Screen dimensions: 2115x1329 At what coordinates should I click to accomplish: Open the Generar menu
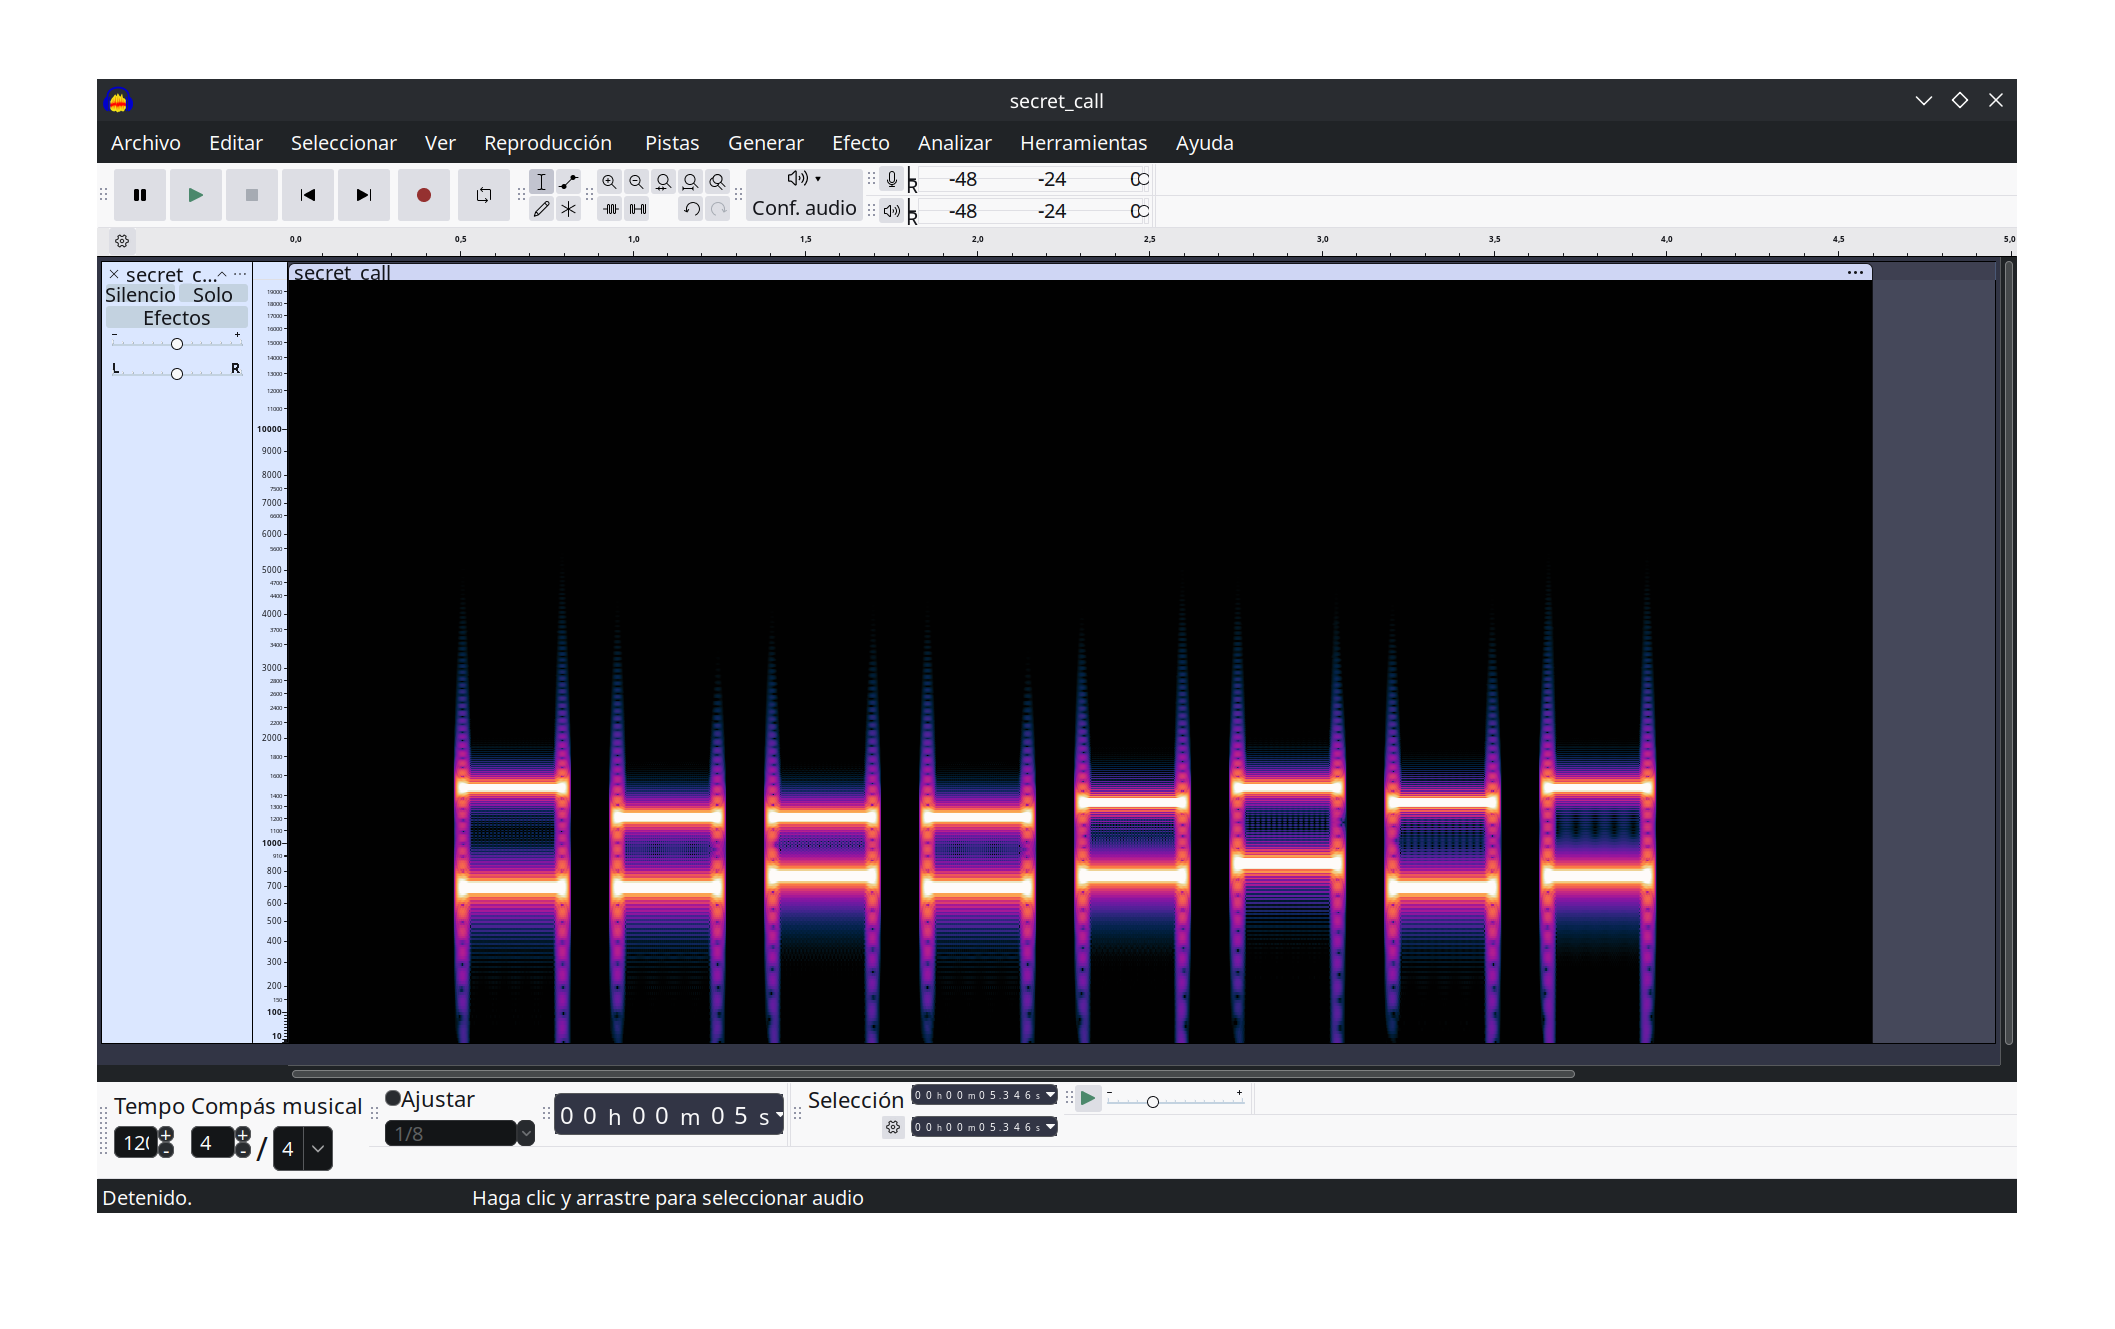766,143
